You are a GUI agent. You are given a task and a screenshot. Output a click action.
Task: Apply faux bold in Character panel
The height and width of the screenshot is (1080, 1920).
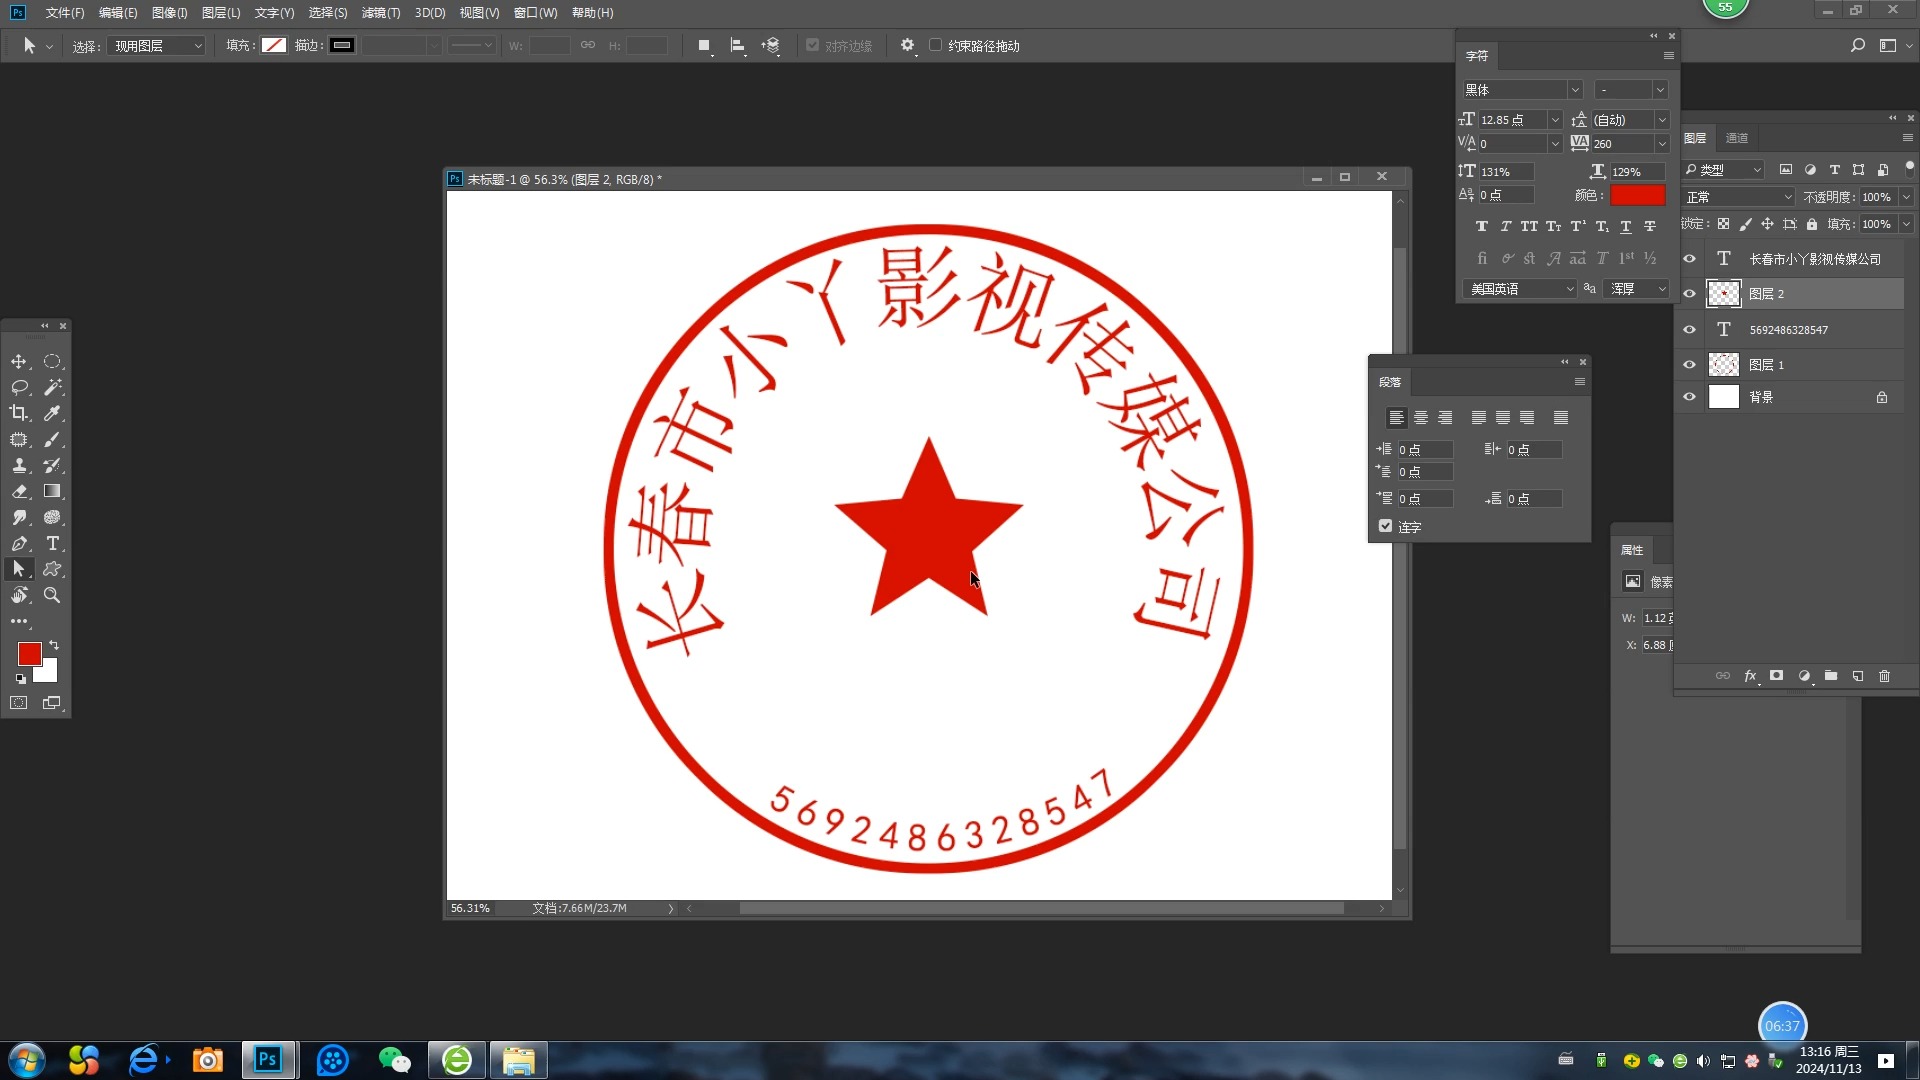click(1482, 227)
